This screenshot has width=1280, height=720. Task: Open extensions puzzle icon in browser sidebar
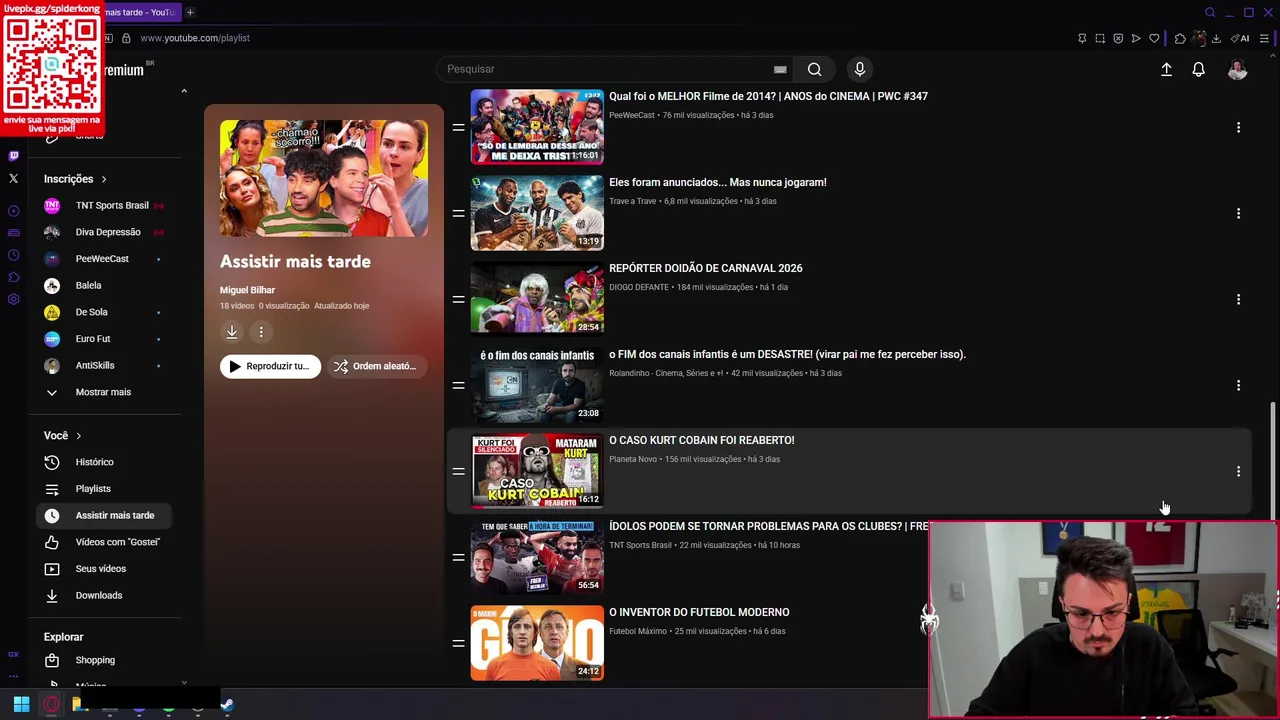(13, 277)
